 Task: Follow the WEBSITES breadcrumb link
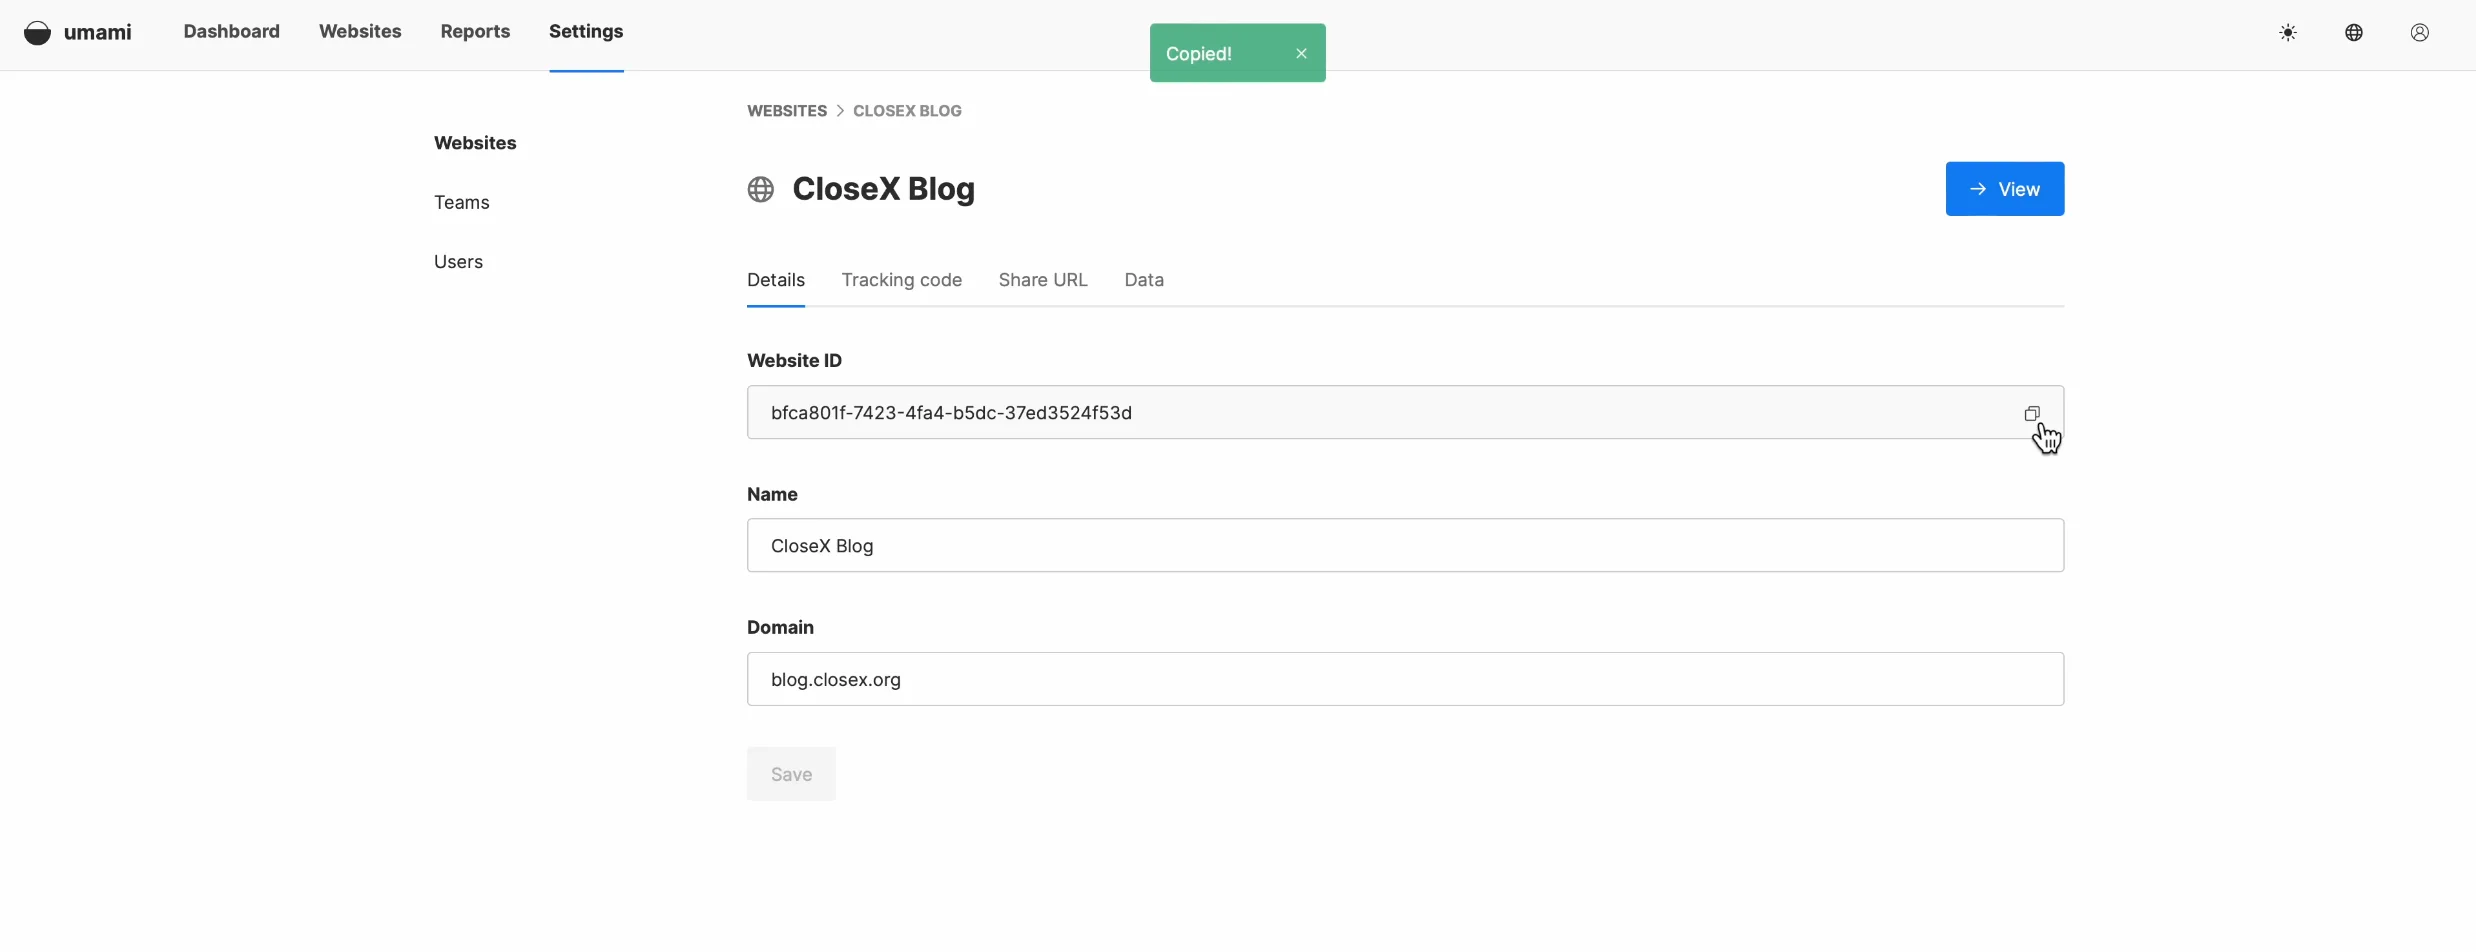coord(787,111)
